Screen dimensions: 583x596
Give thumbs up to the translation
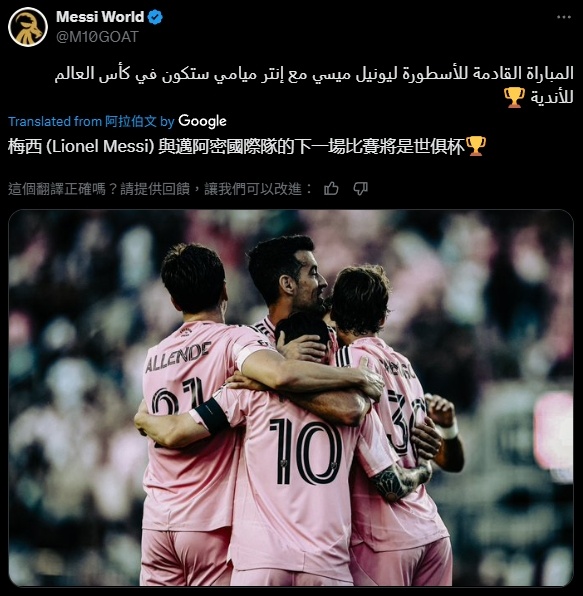(331, 189)
